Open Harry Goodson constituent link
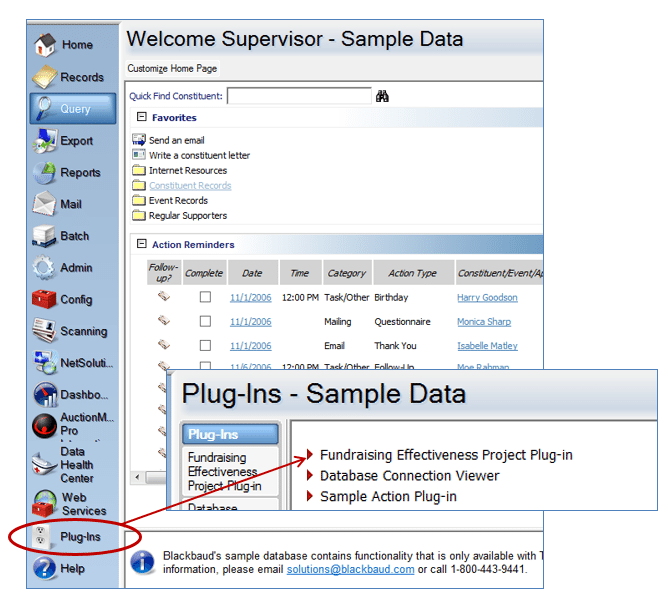Viewport: 668px width, 599px height. [487, 297]
